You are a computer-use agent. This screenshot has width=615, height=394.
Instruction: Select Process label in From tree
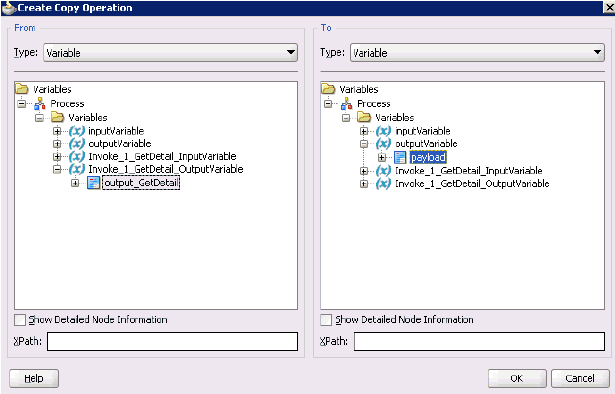(67, 104)
